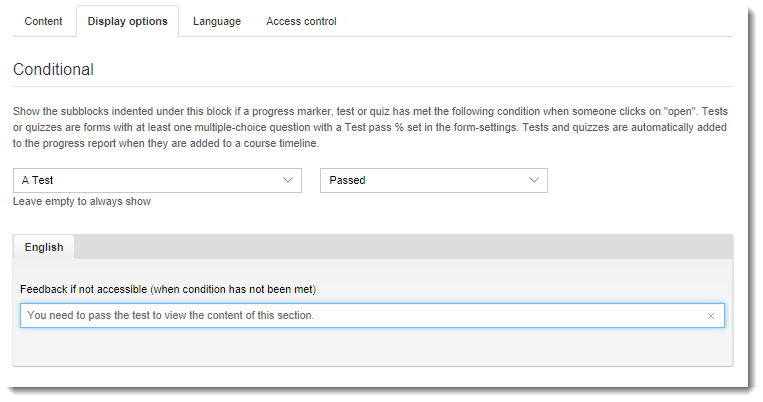Image resolution: width=763 pixels, height=402 pixels.
Task: Switch to the Content tab
Action: (x=43, y=21)
